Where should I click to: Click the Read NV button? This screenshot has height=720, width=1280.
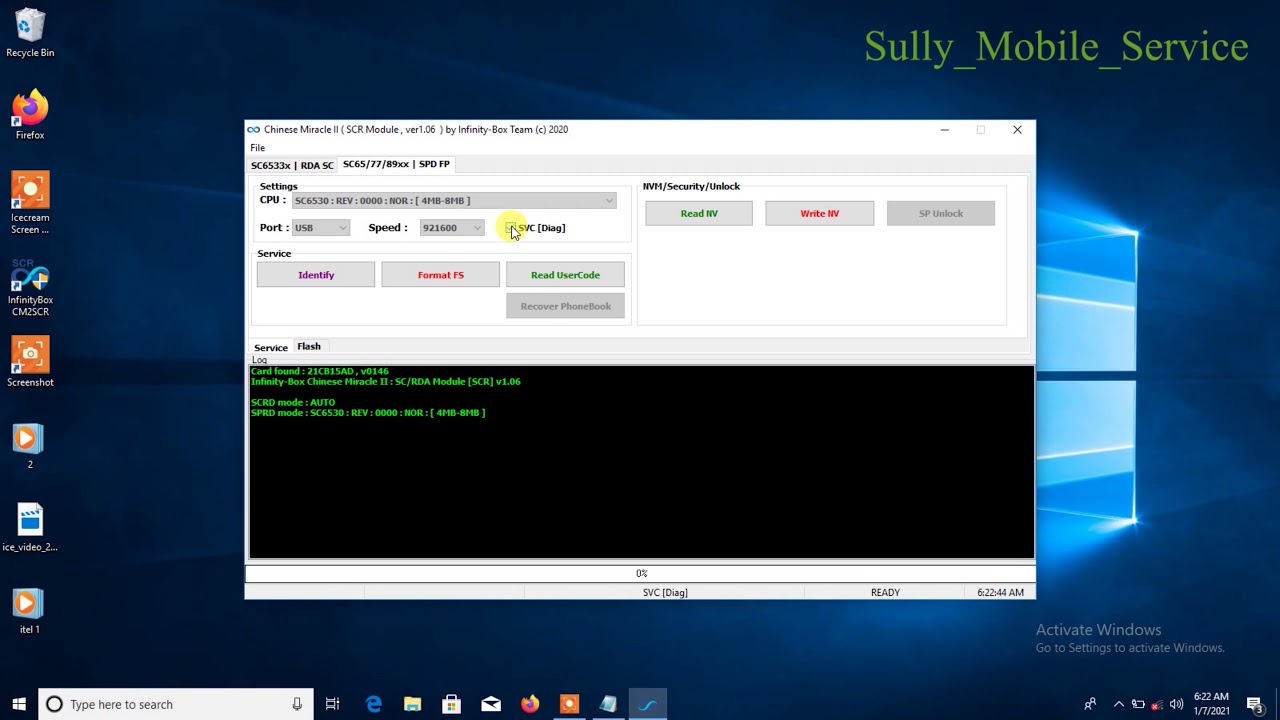[699, 213]
